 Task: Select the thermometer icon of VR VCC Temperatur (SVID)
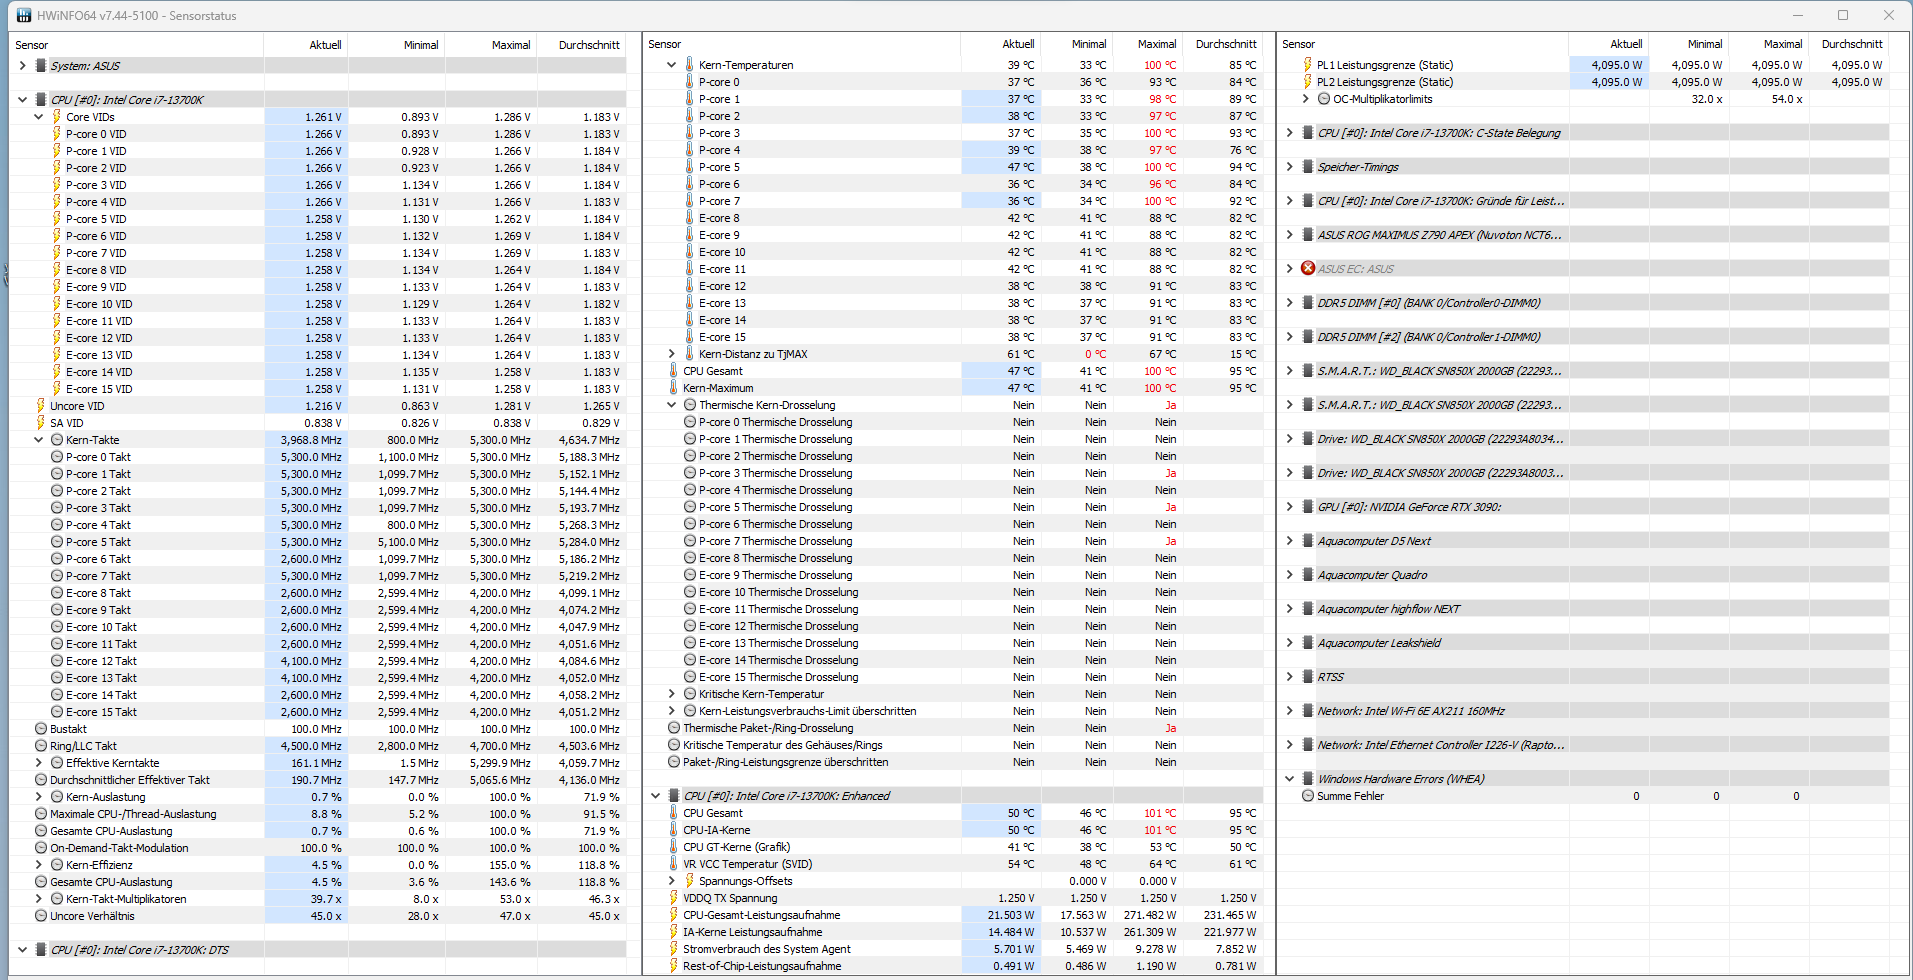click(x=673, y=864)
